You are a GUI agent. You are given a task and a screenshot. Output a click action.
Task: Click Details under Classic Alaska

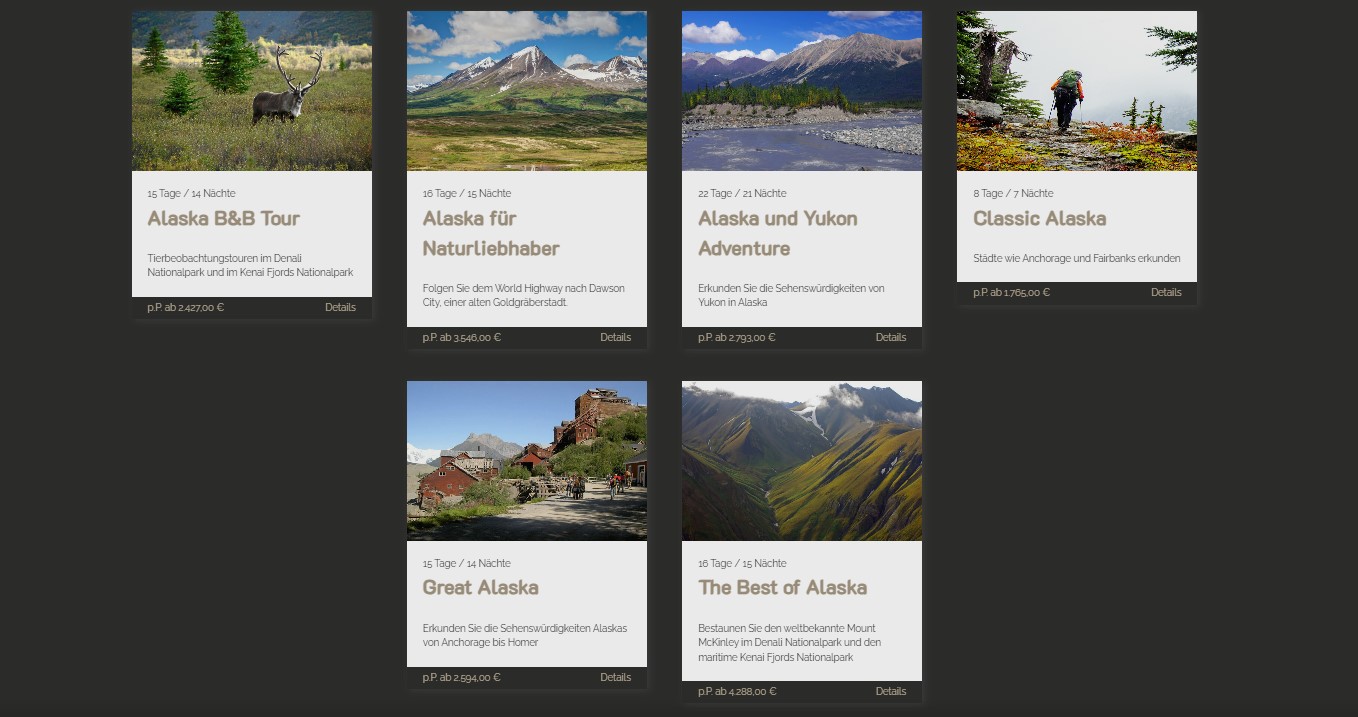tap(1166, 292)
